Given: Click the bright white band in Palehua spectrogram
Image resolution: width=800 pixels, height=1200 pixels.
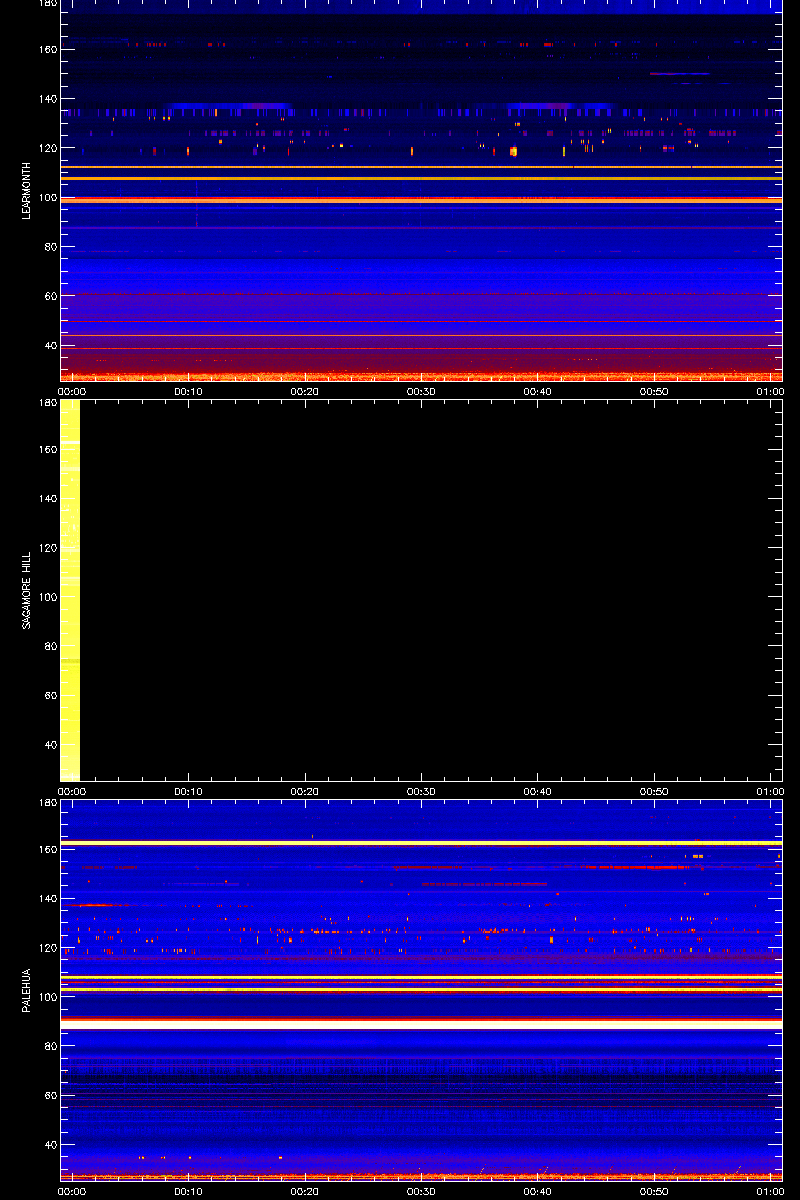Looking at the screenshot, I should (x=421, y=1024).
